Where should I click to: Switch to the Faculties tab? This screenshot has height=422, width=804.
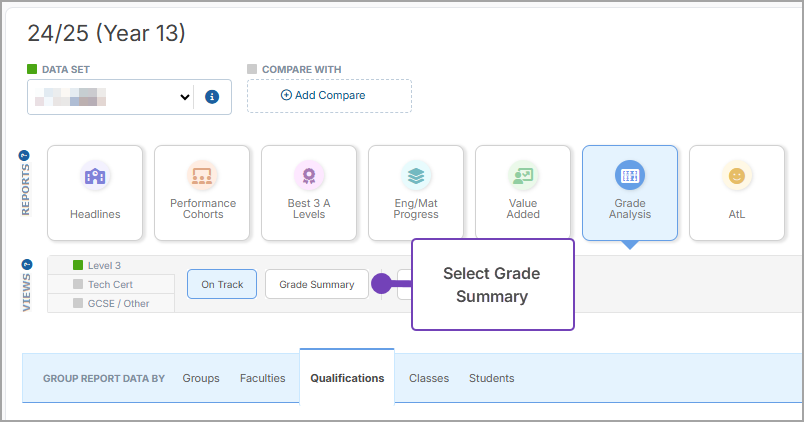click(262, 378)
